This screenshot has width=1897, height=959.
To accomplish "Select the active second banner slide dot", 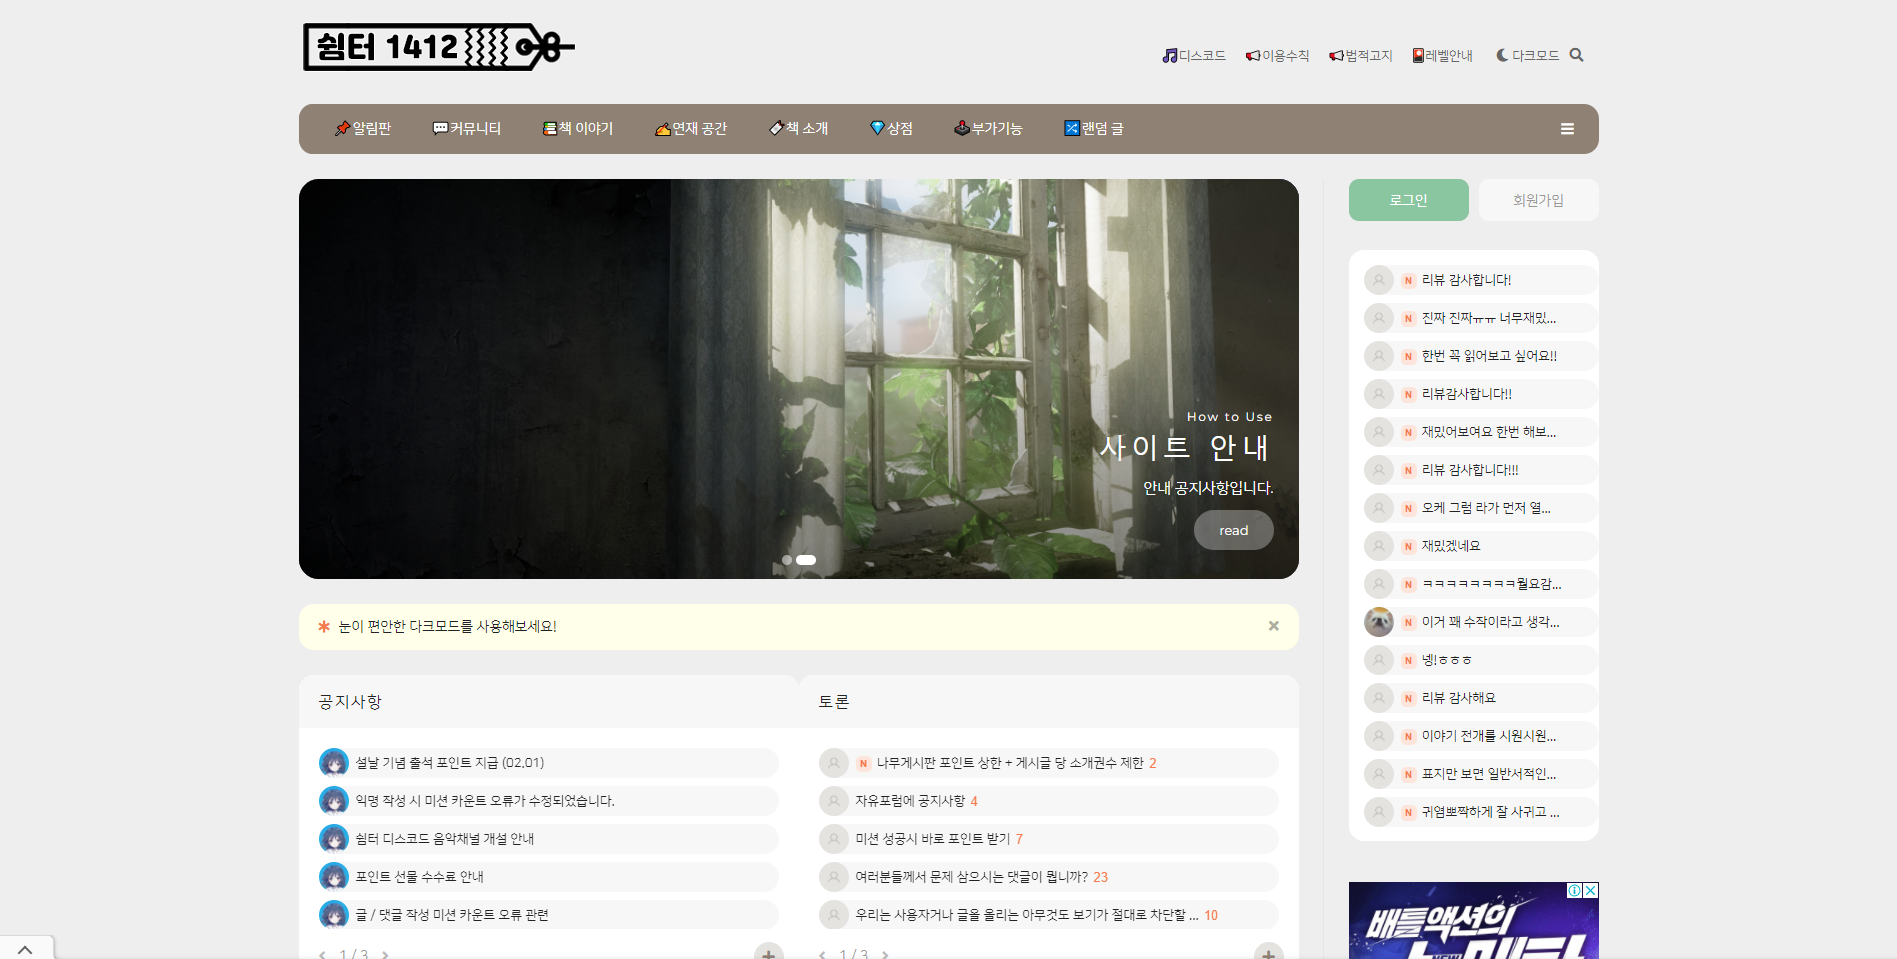I will pyautogui.click(x=806, y=560).
